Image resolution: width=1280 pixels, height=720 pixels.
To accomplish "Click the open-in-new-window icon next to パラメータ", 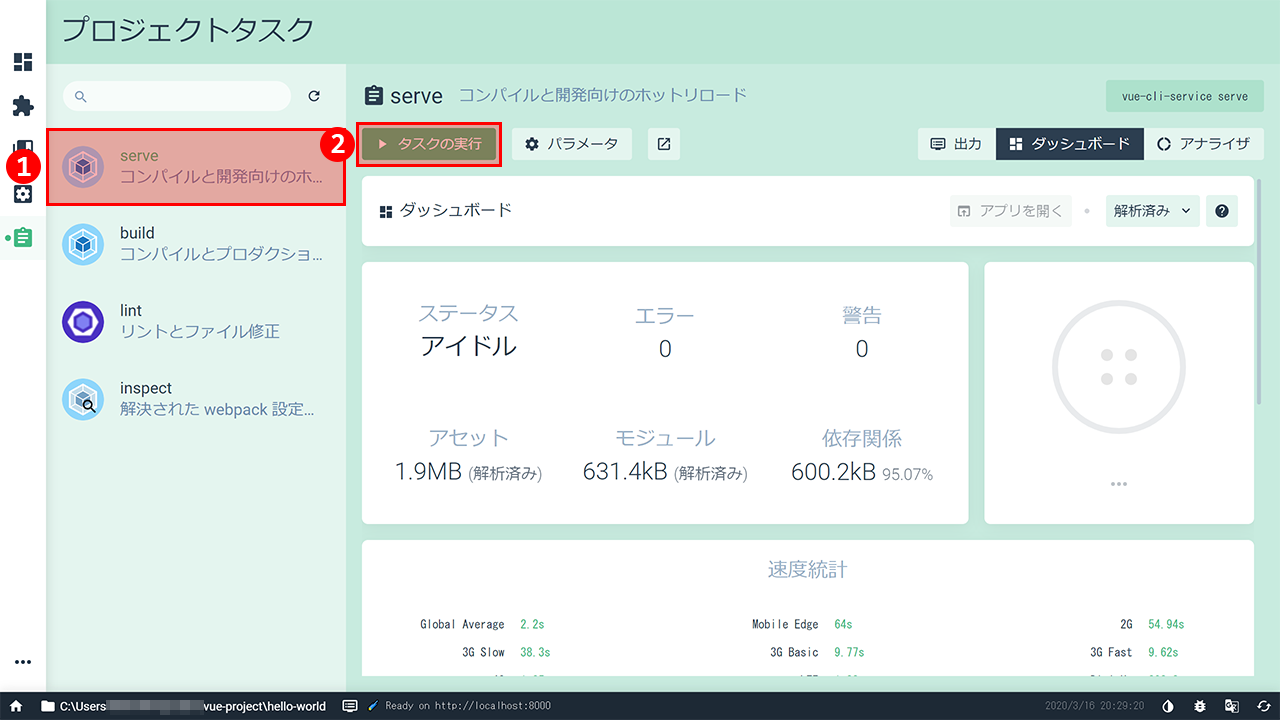I will tap(664, 144).
